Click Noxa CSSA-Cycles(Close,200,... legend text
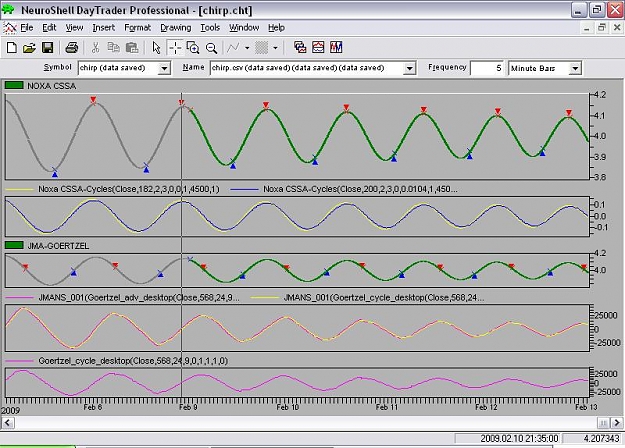 point(360,189)
